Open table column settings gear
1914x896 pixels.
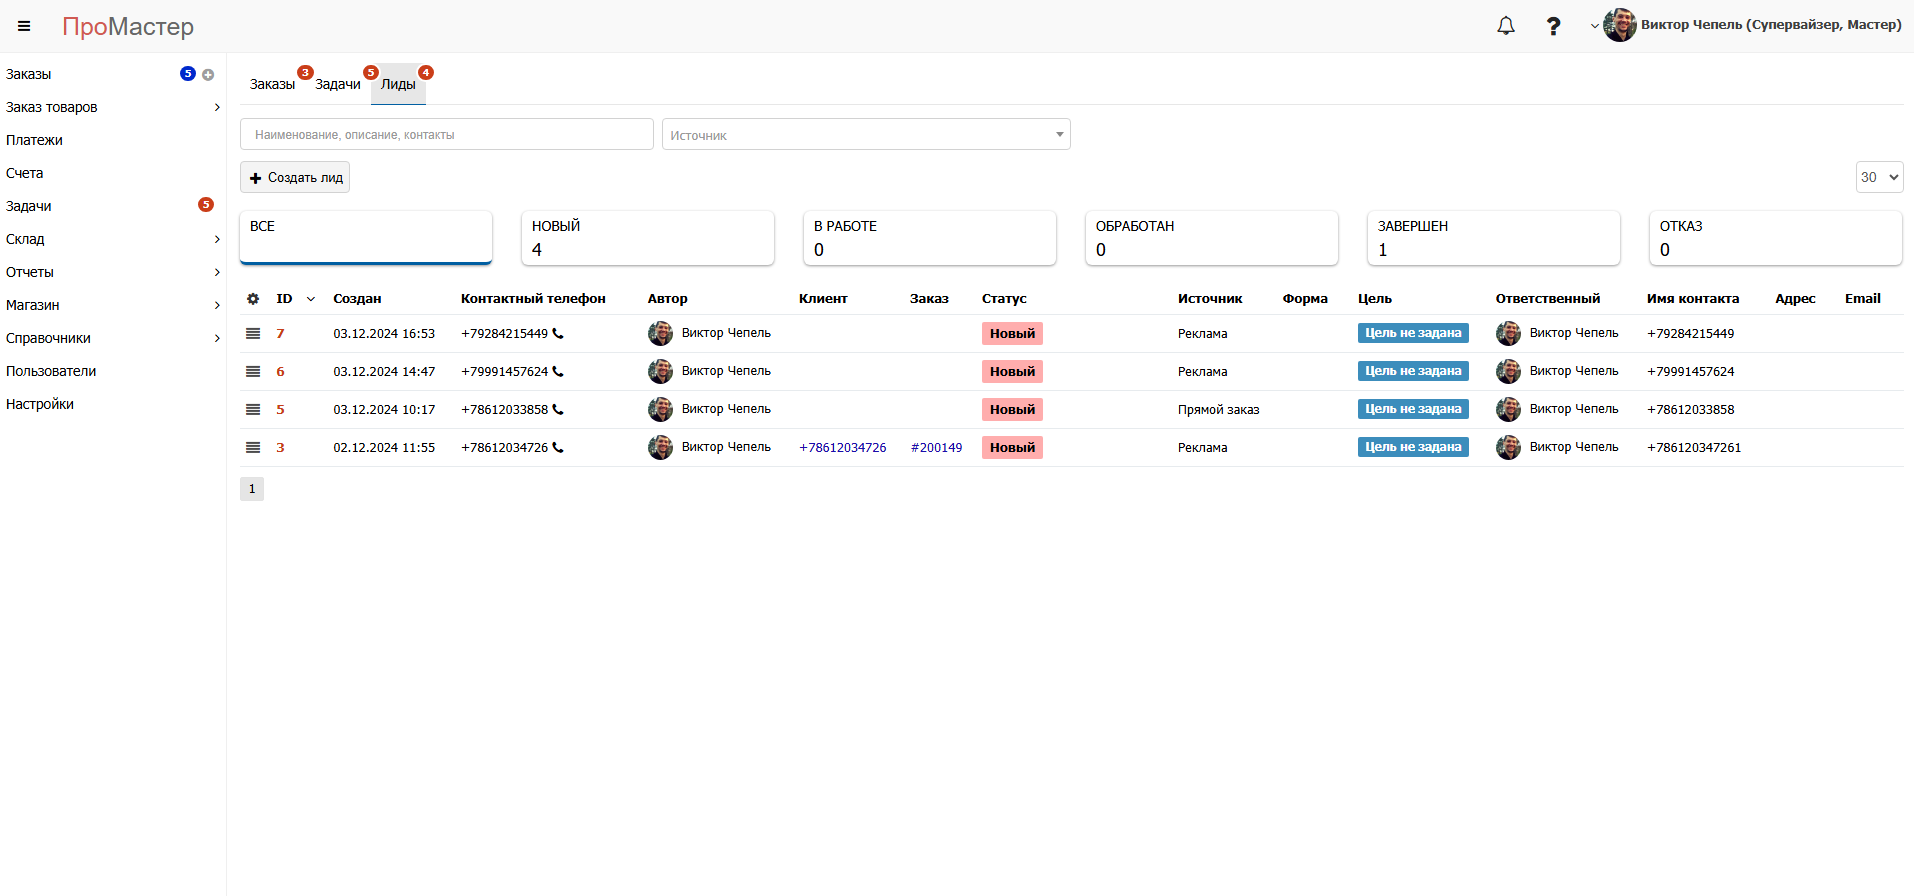[x=253, y=299]
